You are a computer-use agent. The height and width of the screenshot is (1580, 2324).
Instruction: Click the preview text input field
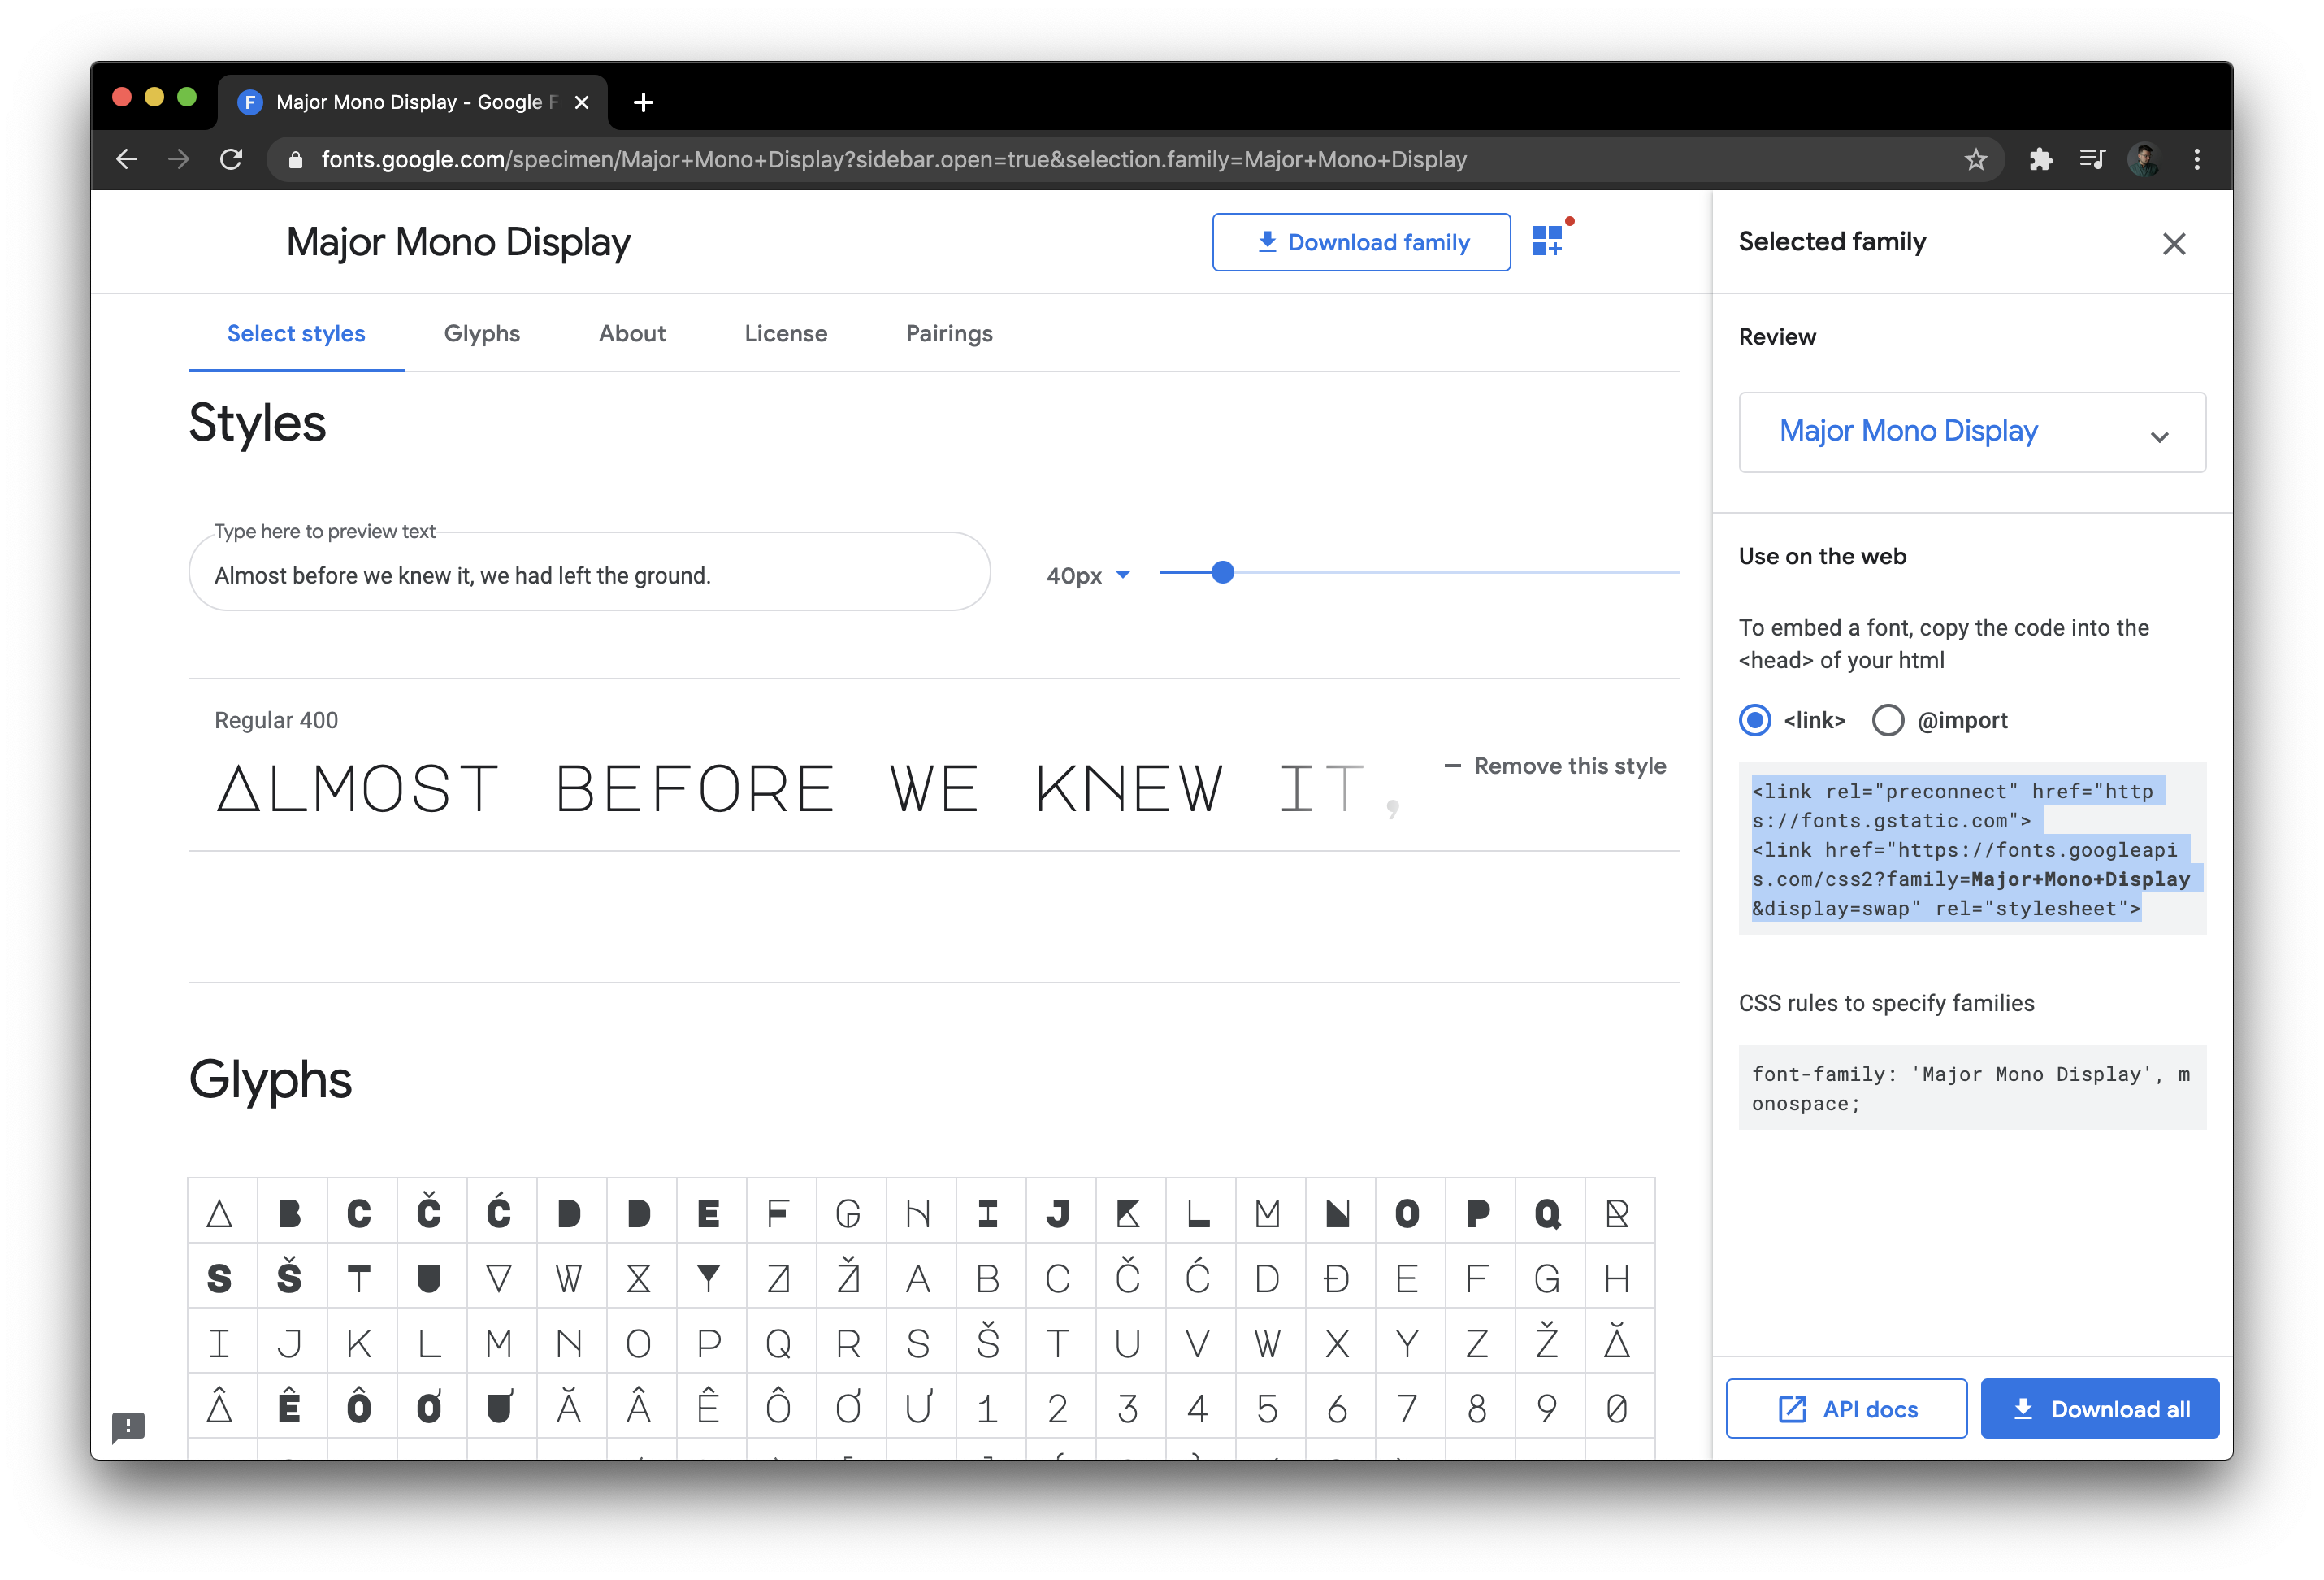point(591,573)
